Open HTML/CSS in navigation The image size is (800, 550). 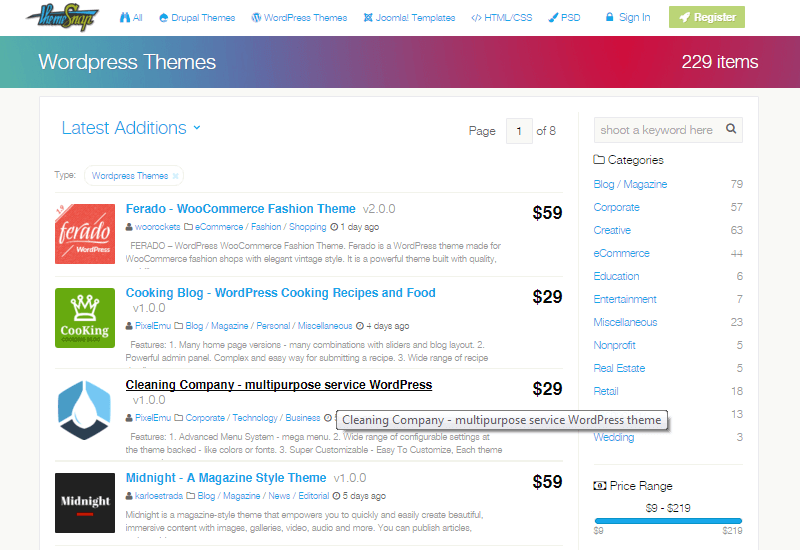(502, 17)
